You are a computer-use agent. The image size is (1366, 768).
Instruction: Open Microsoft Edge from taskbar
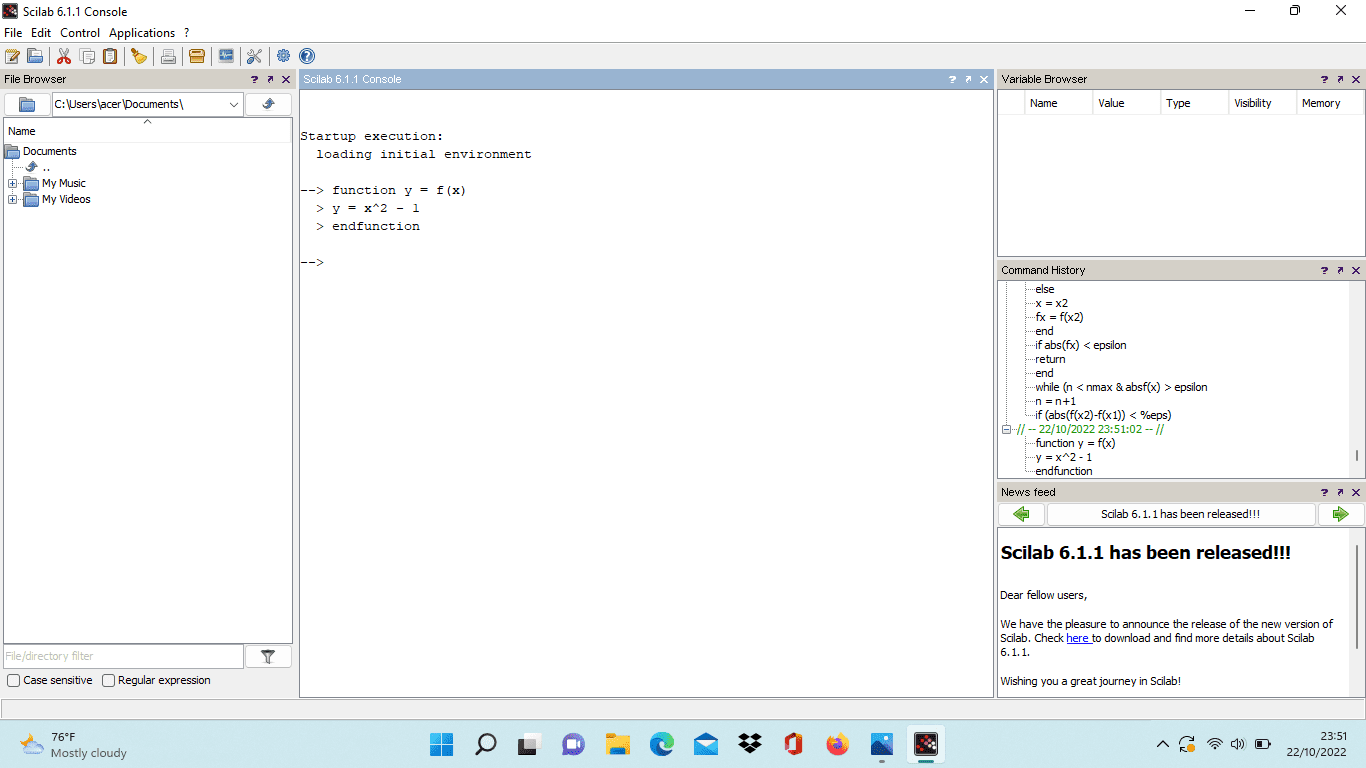pos(661,744)
